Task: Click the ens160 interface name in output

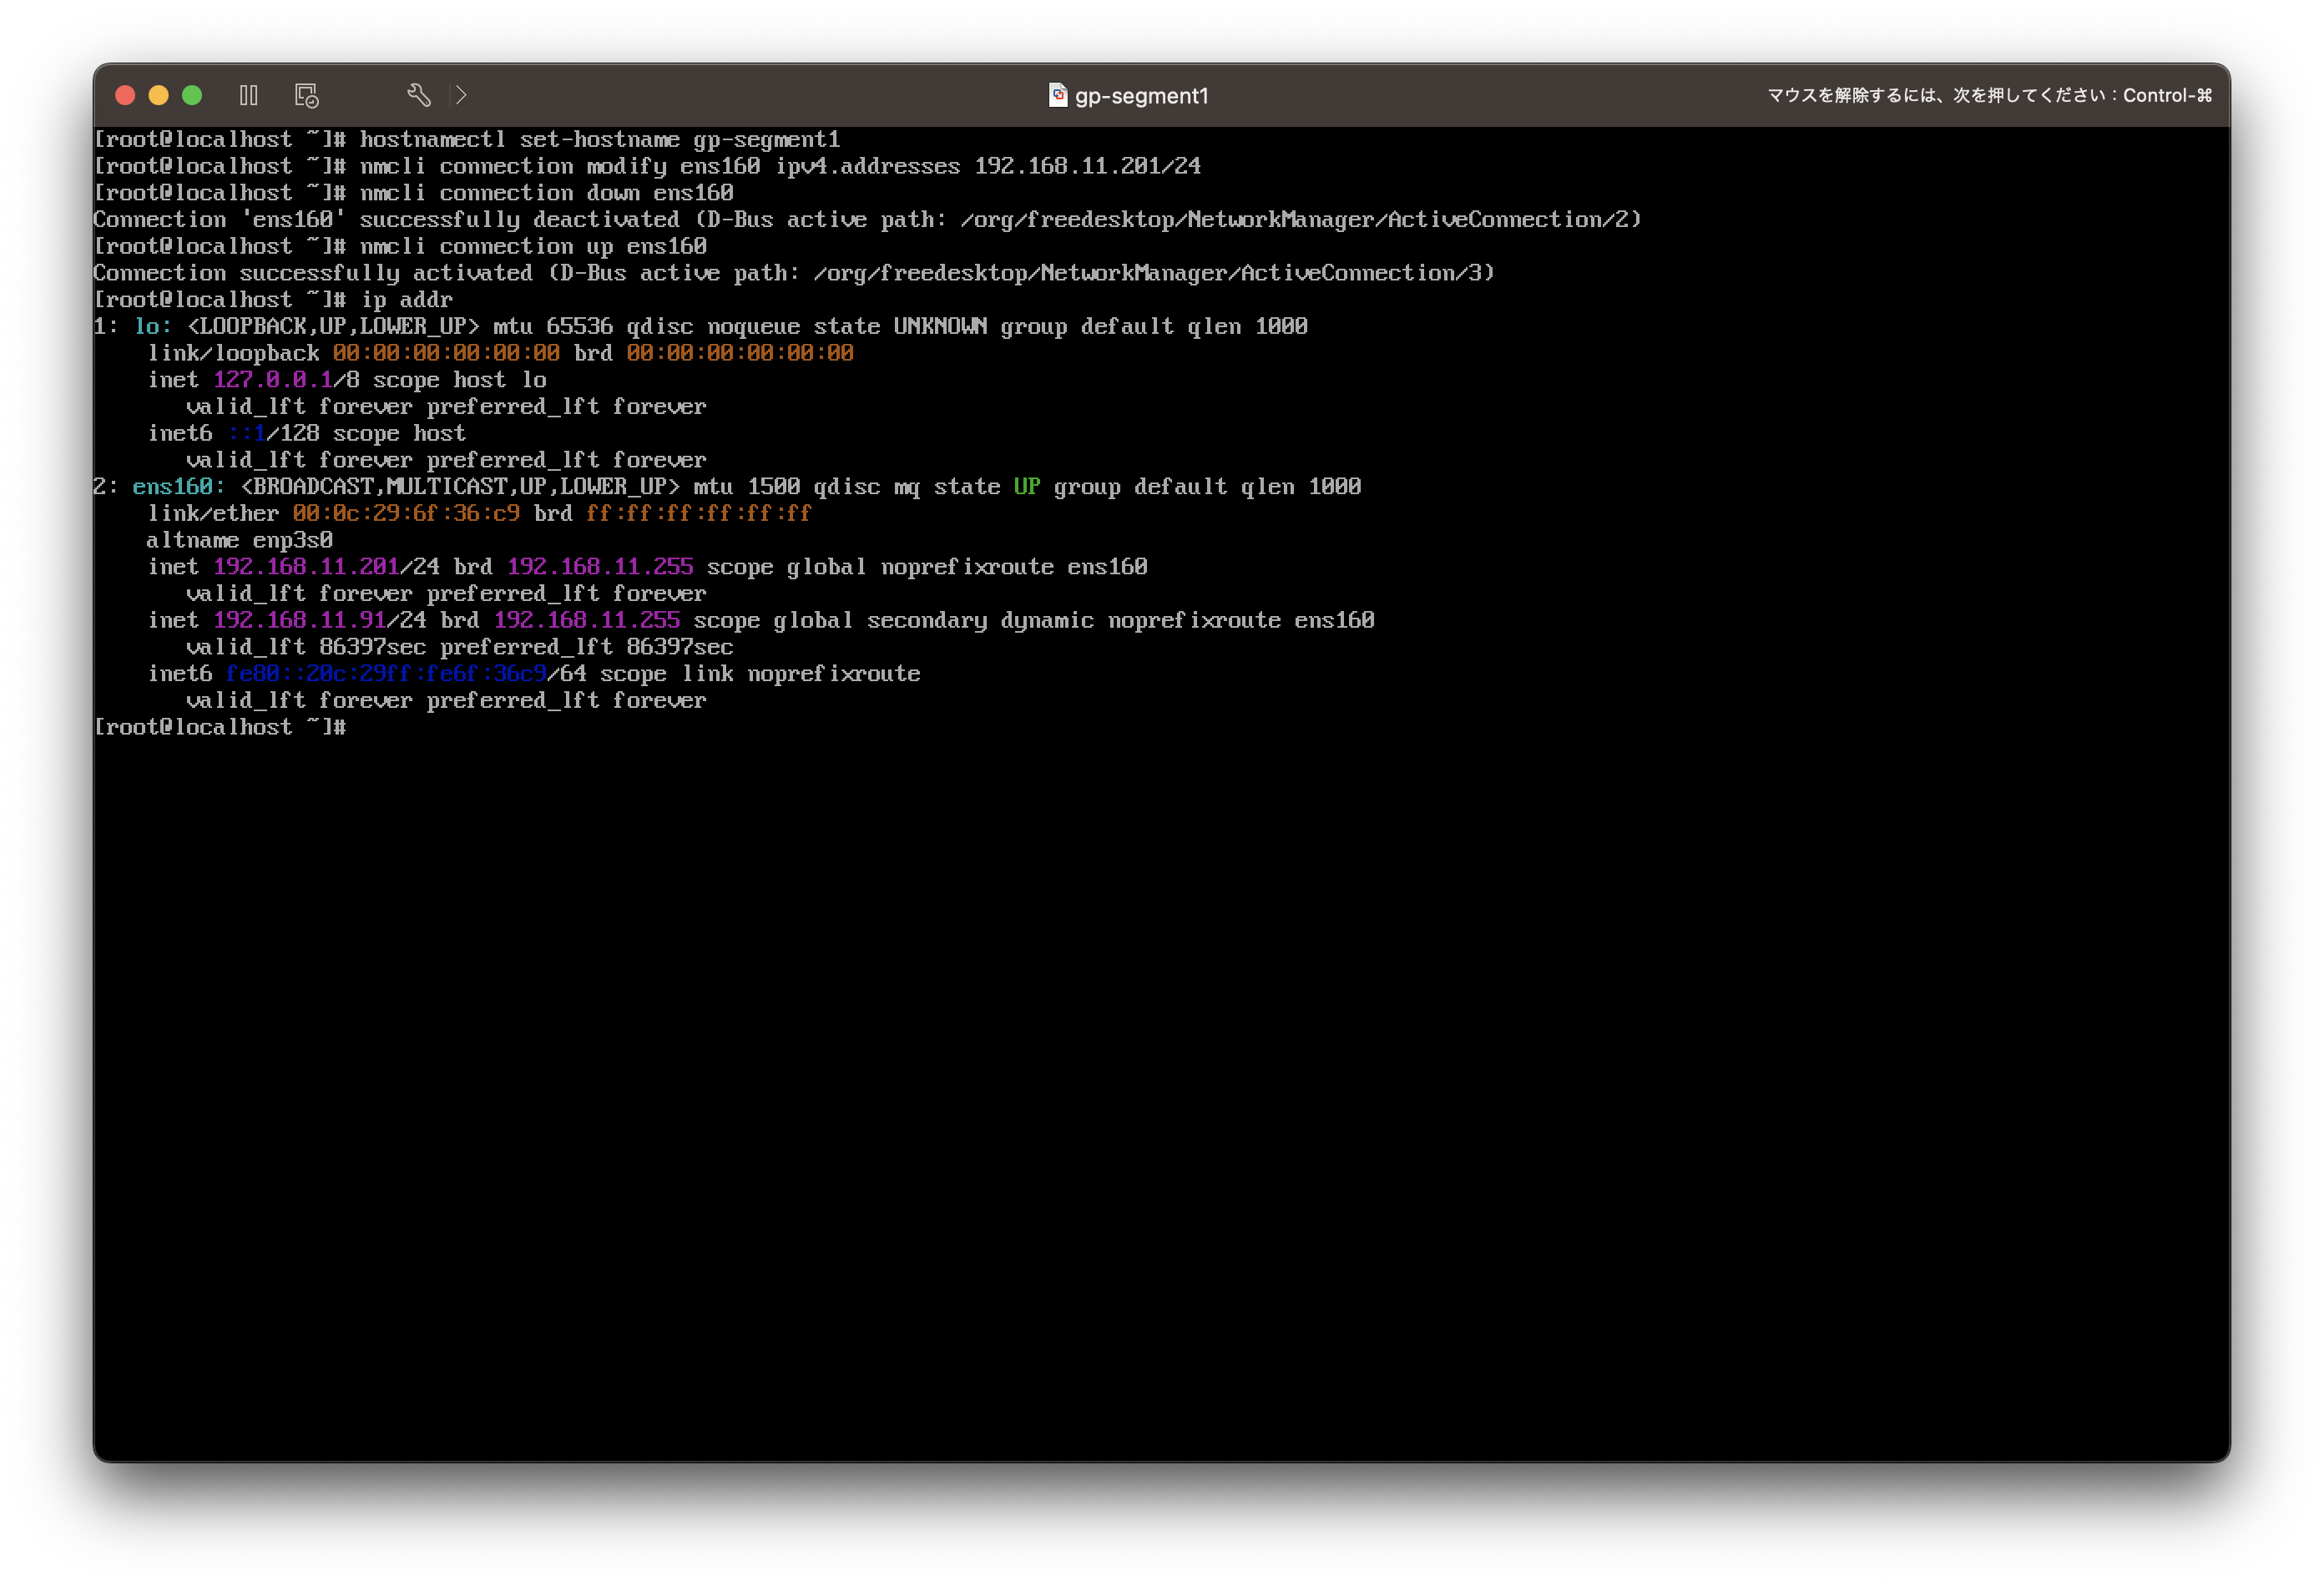Action: pos(172,487)
